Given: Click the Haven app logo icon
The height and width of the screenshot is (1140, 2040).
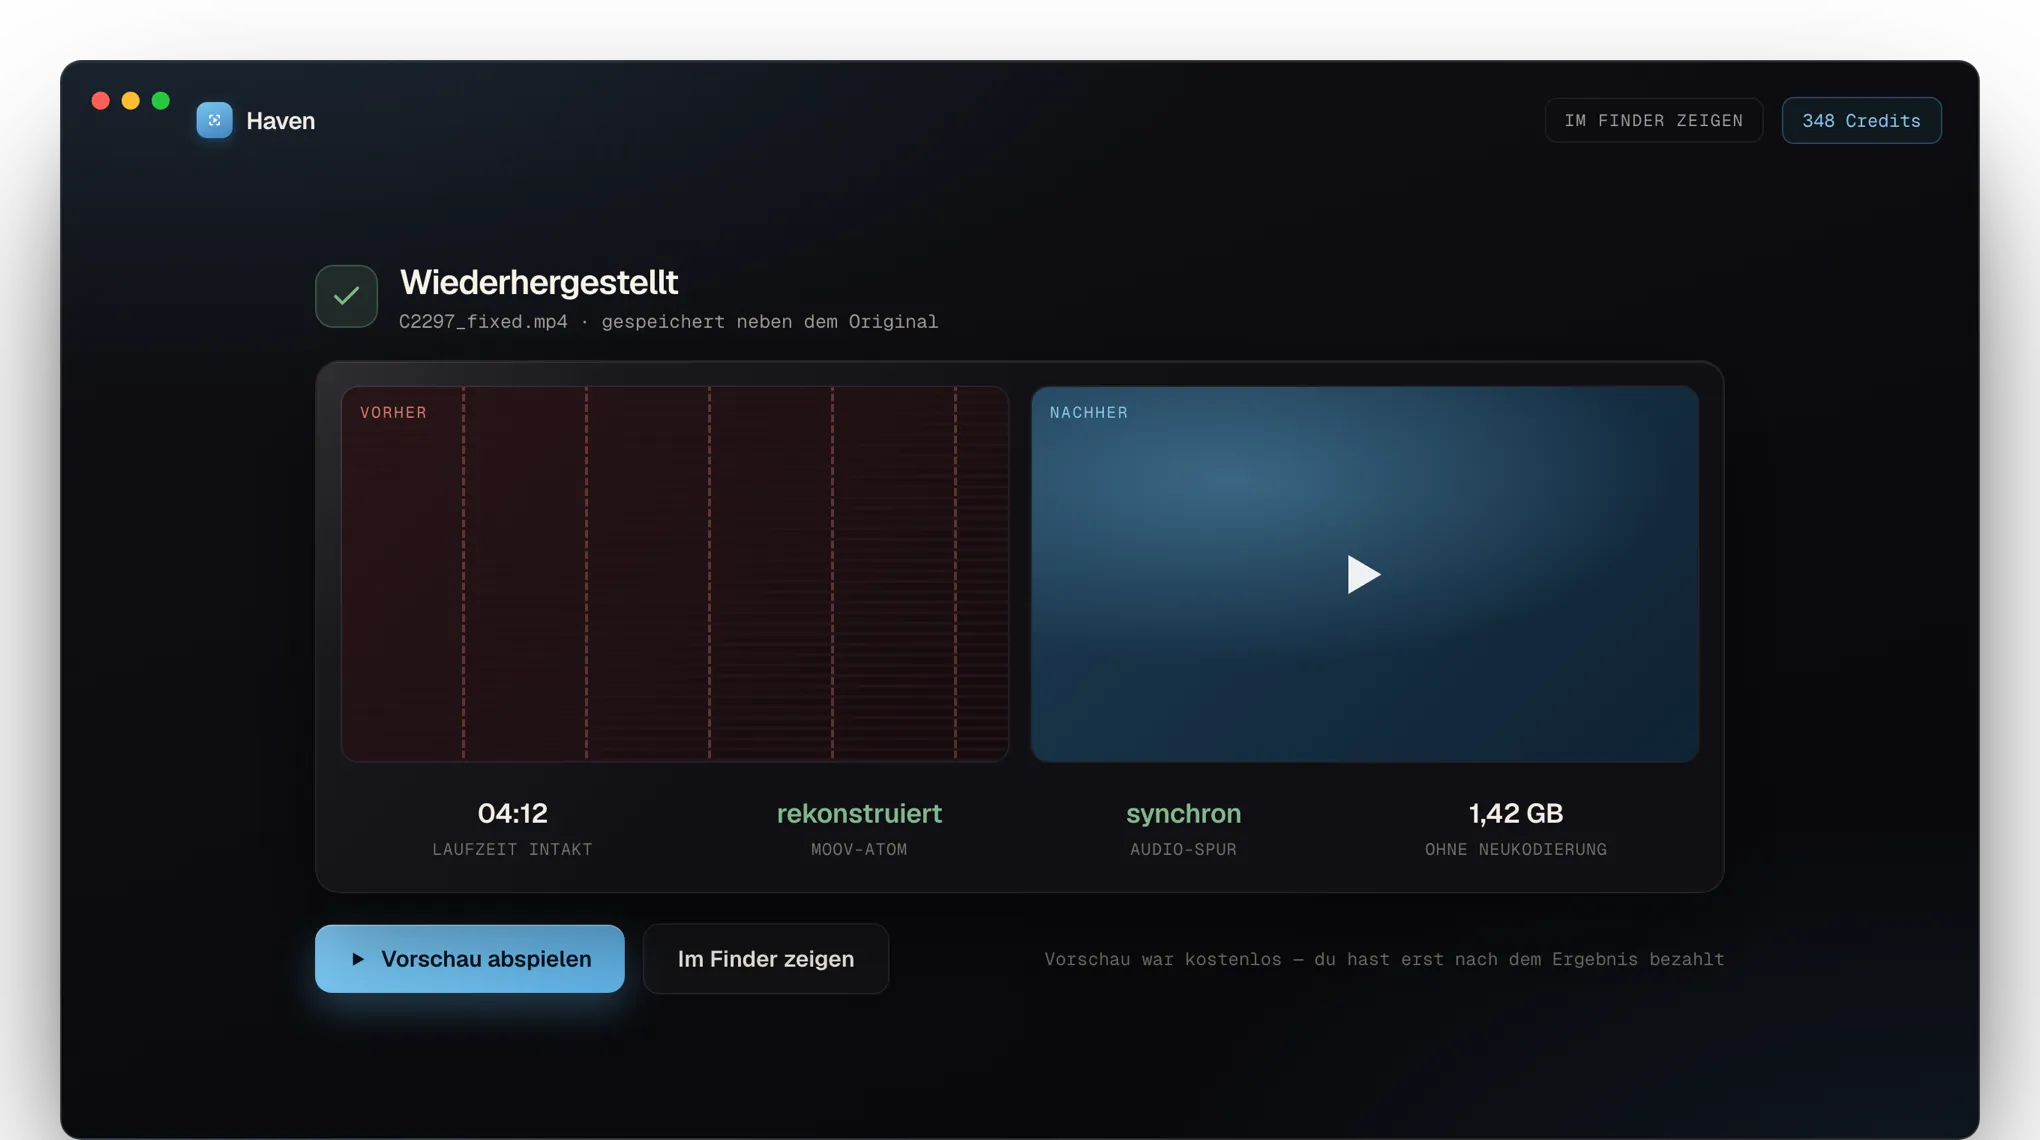Looking at the screenshot, I should [x=214, y=120].
